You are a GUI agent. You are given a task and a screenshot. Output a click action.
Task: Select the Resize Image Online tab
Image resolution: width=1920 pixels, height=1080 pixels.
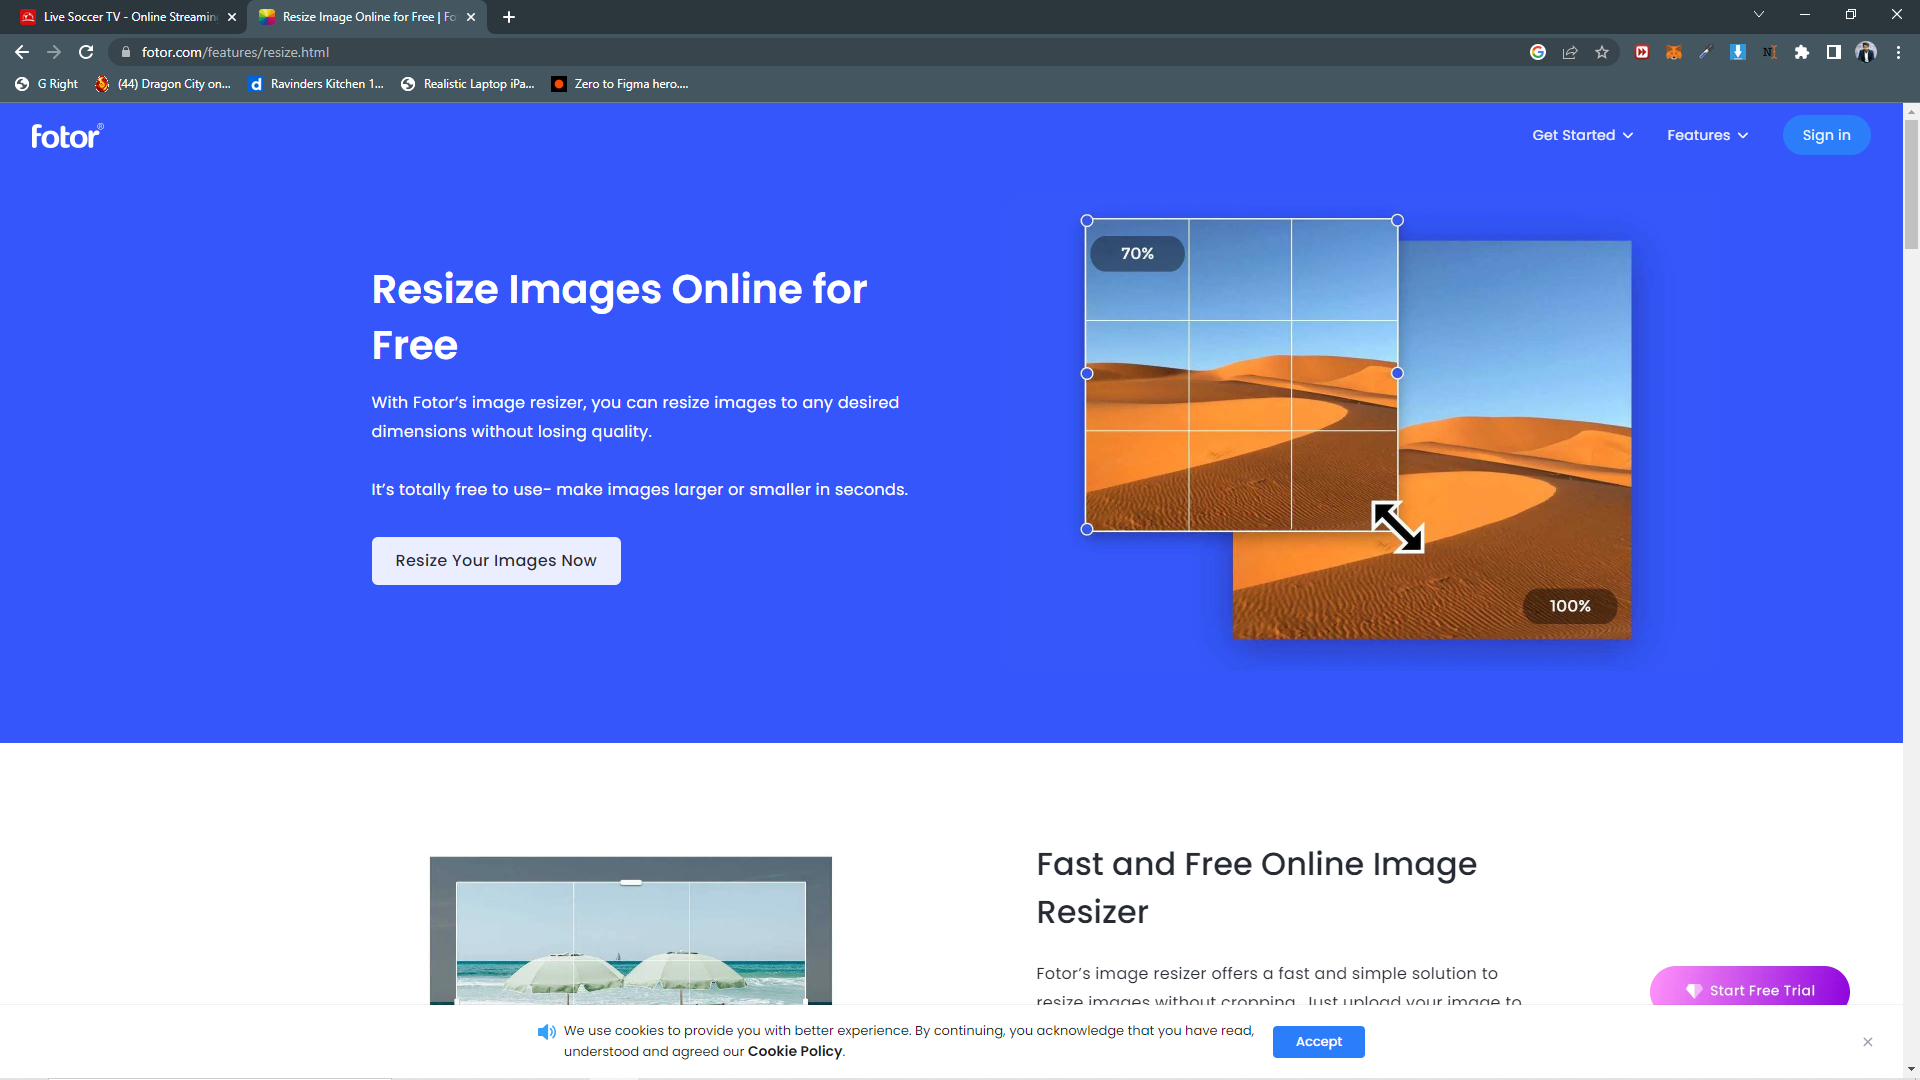coord(367,17)
